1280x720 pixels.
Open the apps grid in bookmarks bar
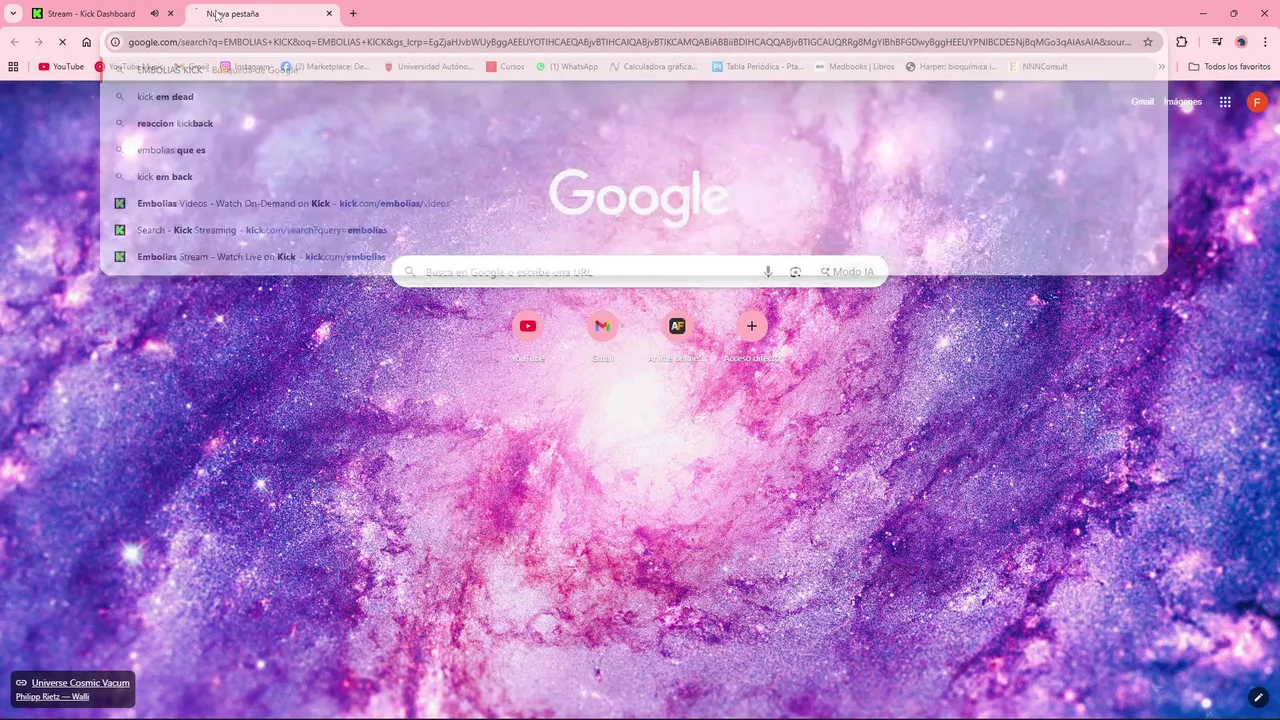pos(13,67)
